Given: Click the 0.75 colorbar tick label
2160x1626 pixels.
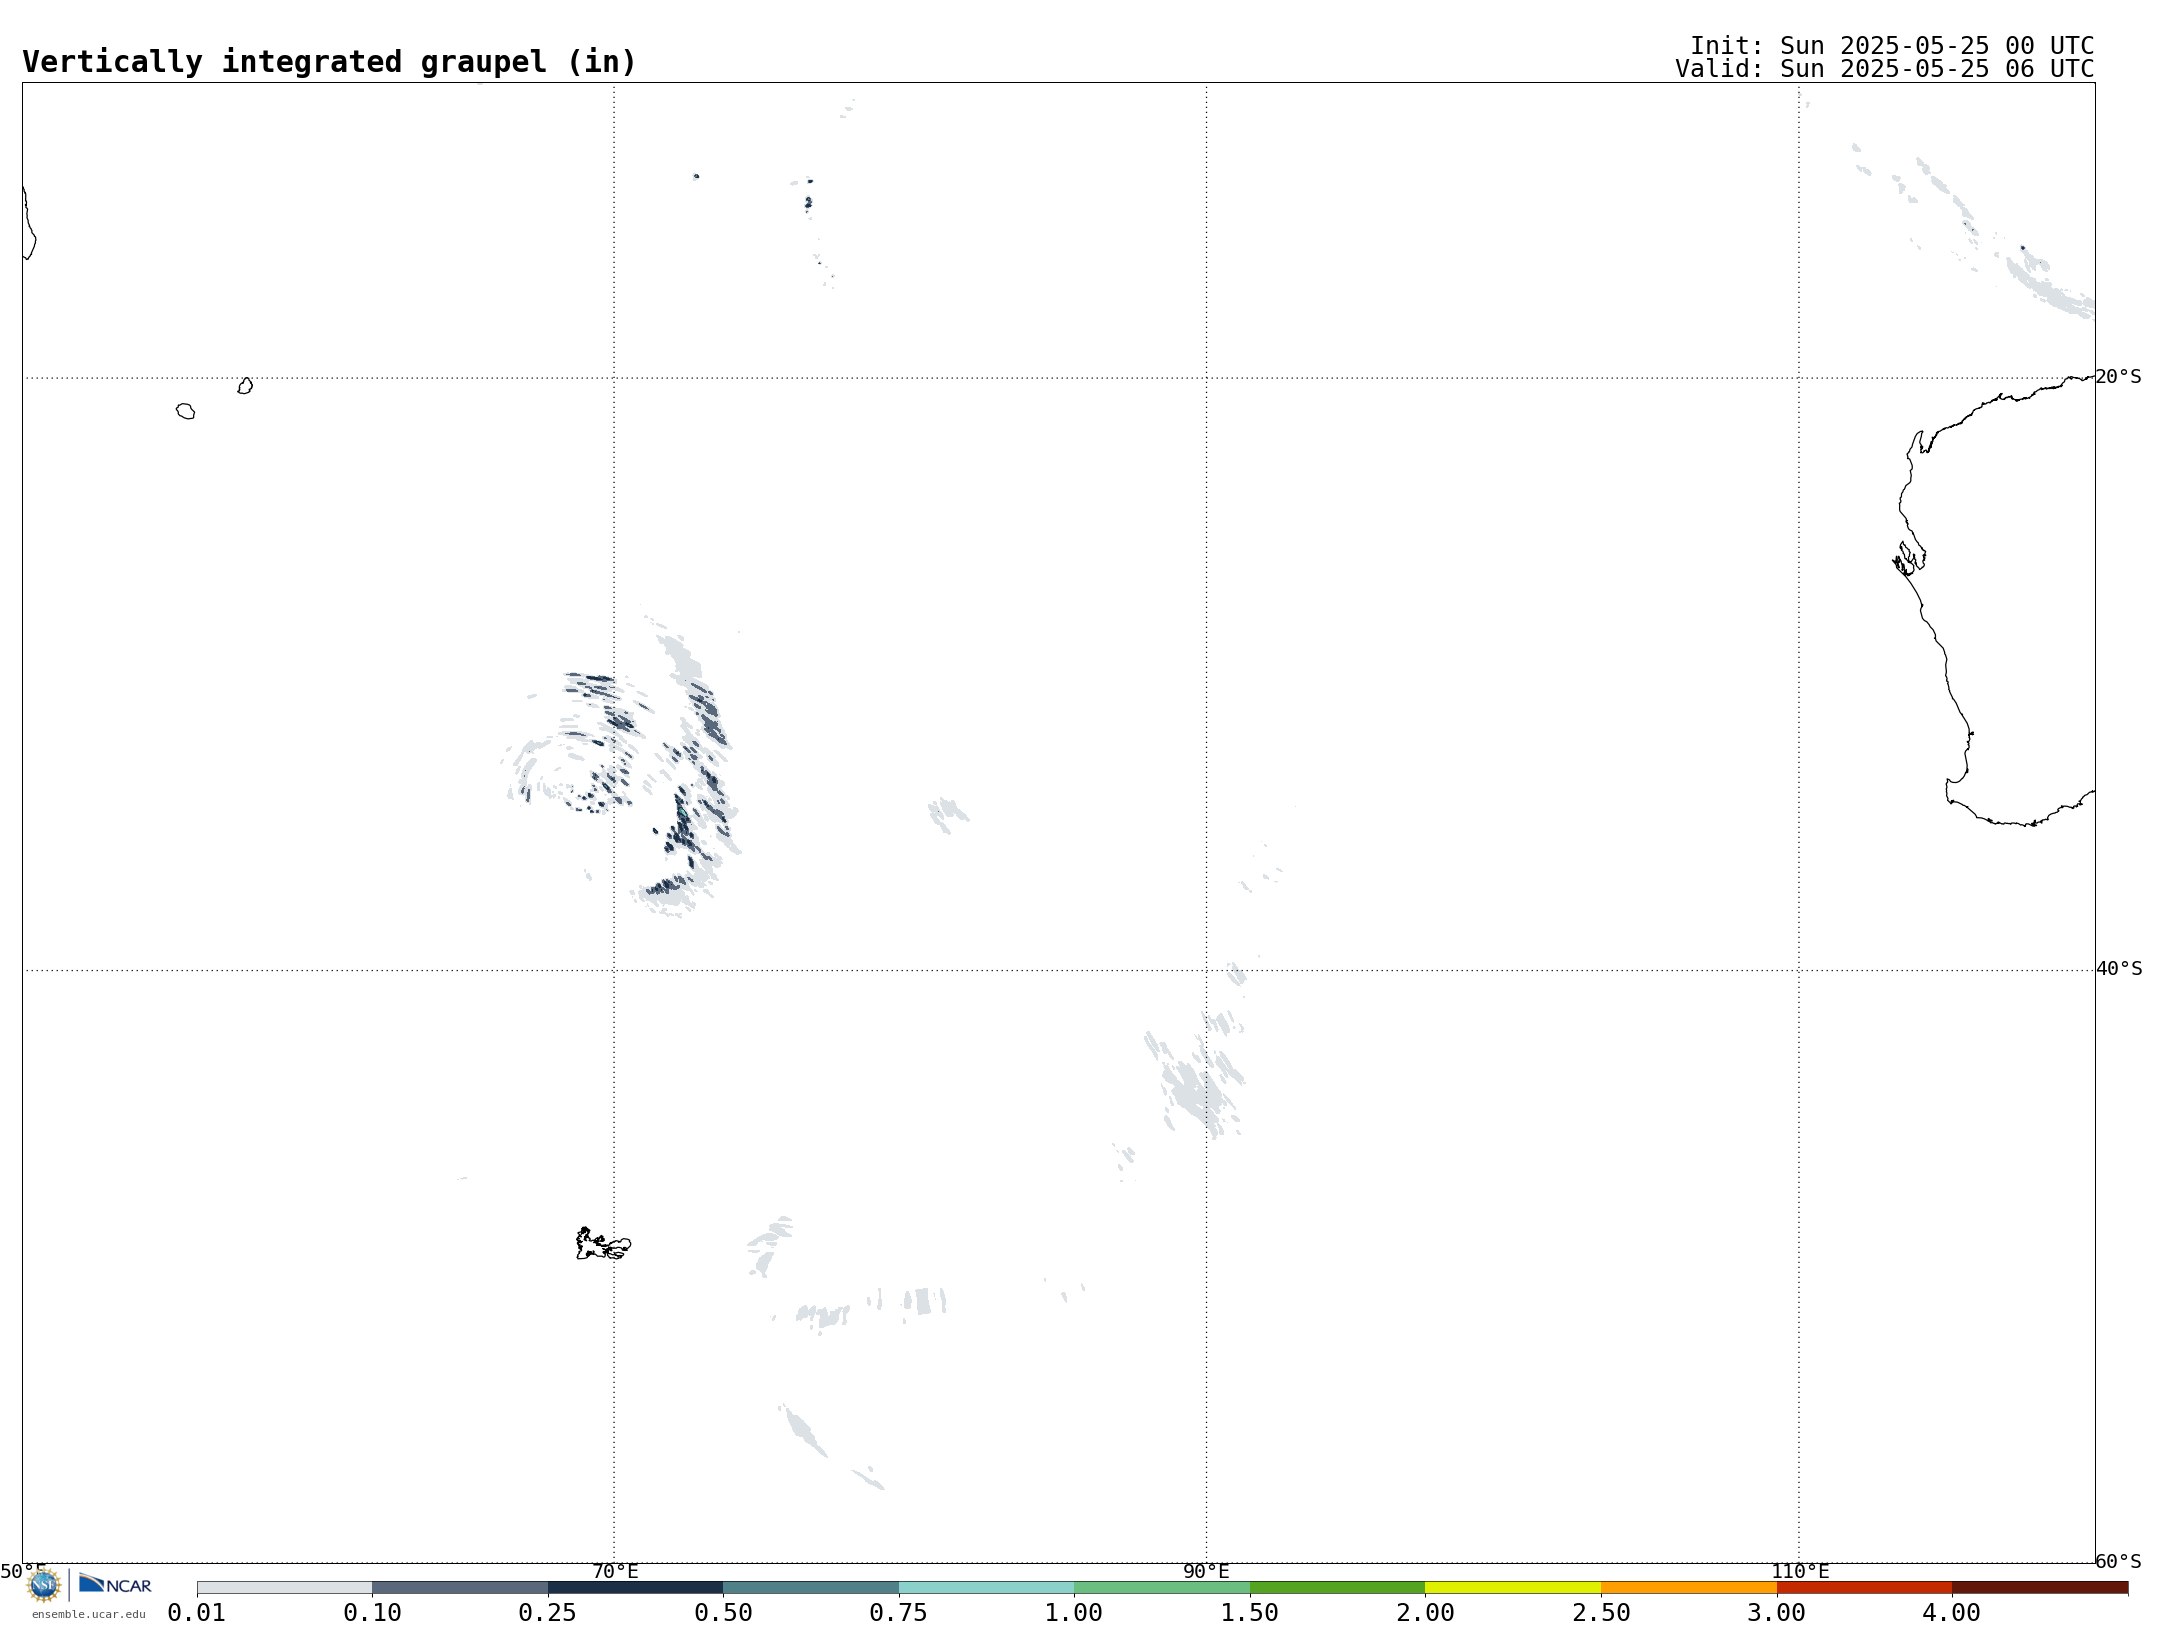Looking at the screenshot, I should (899, 1613).
